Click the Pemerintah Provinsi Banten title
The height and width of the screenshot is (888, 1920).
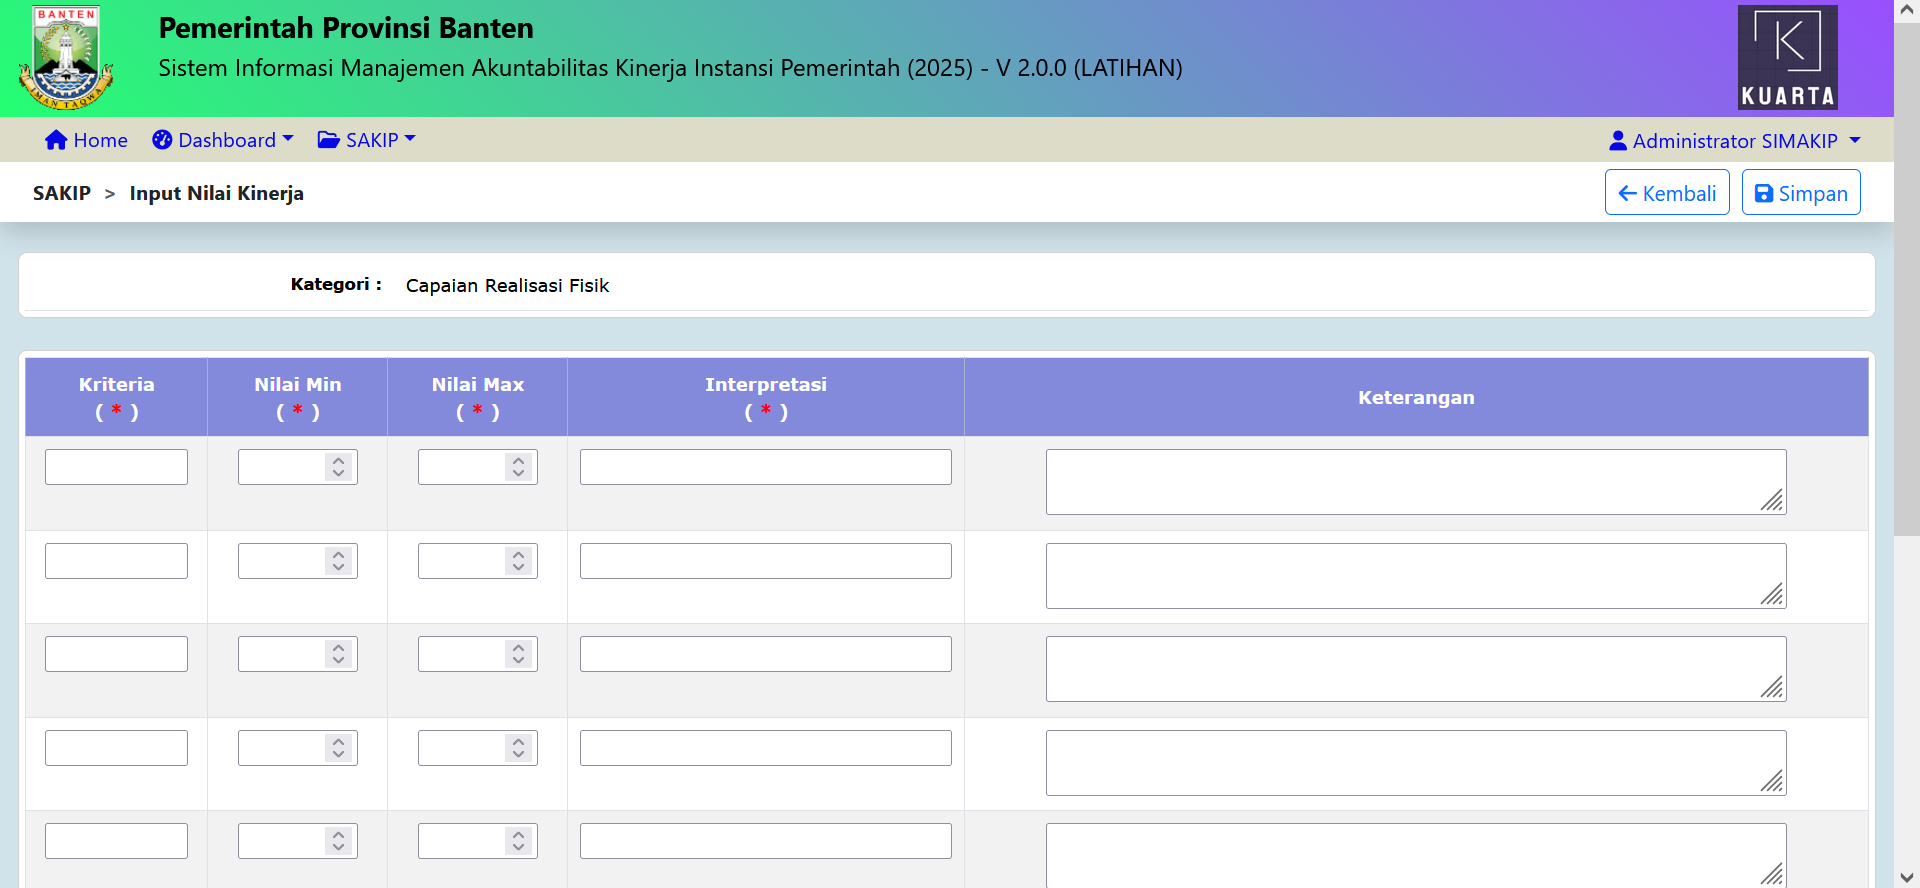(346, 28)
